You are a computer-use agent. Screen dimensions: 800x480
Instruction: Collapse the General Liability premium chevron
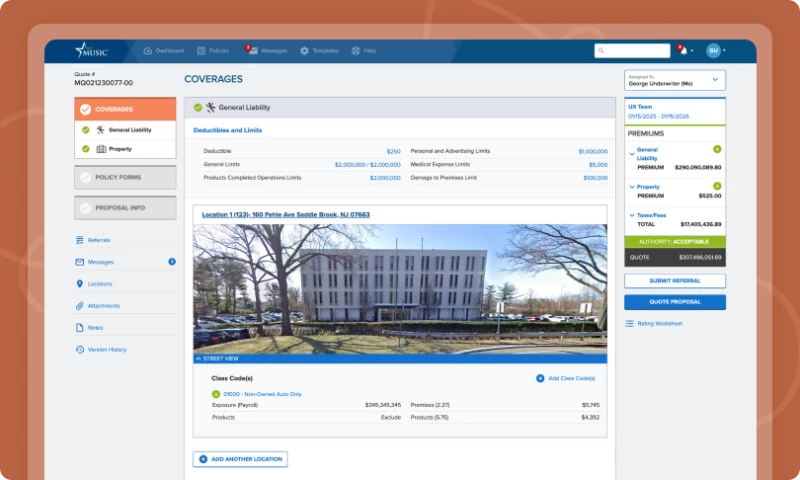632,154
